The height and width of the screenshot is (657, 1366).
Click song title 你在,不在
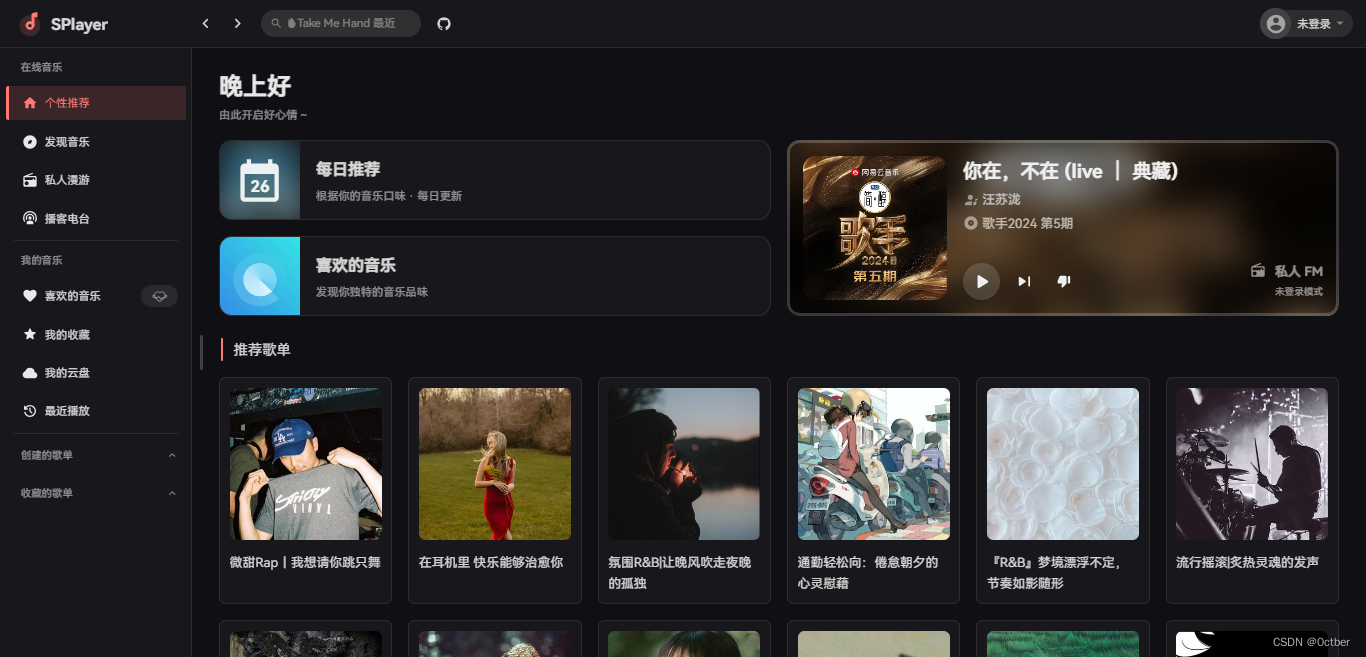click(x=1070, y=171)
